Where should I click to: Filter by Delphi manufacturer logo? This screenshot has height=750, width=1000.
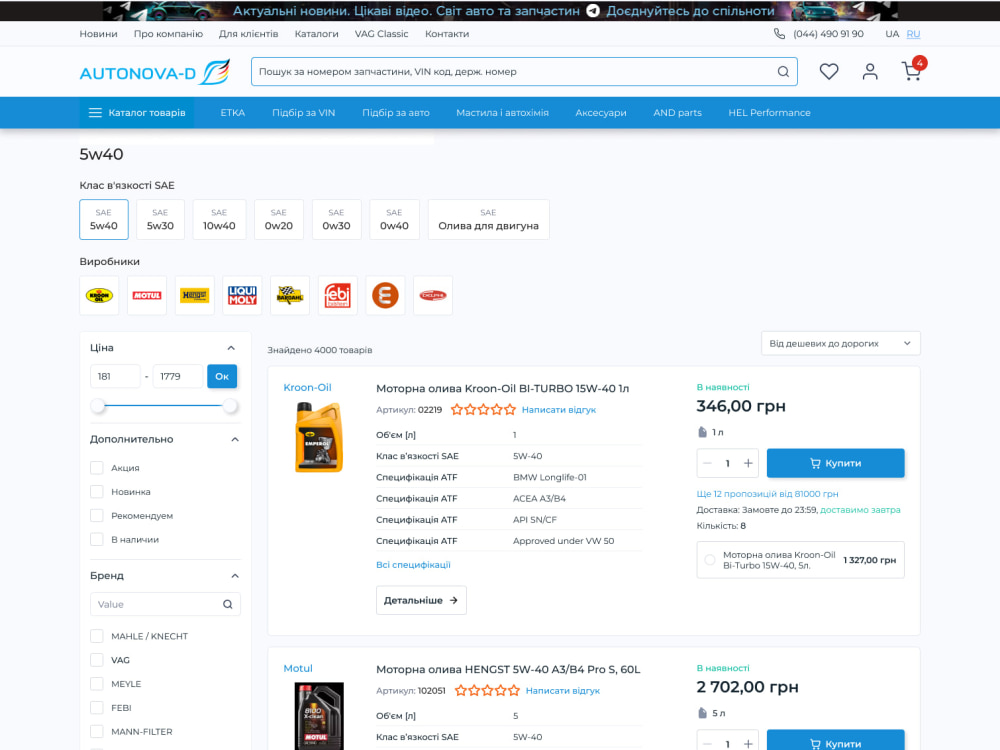point(433,295)
